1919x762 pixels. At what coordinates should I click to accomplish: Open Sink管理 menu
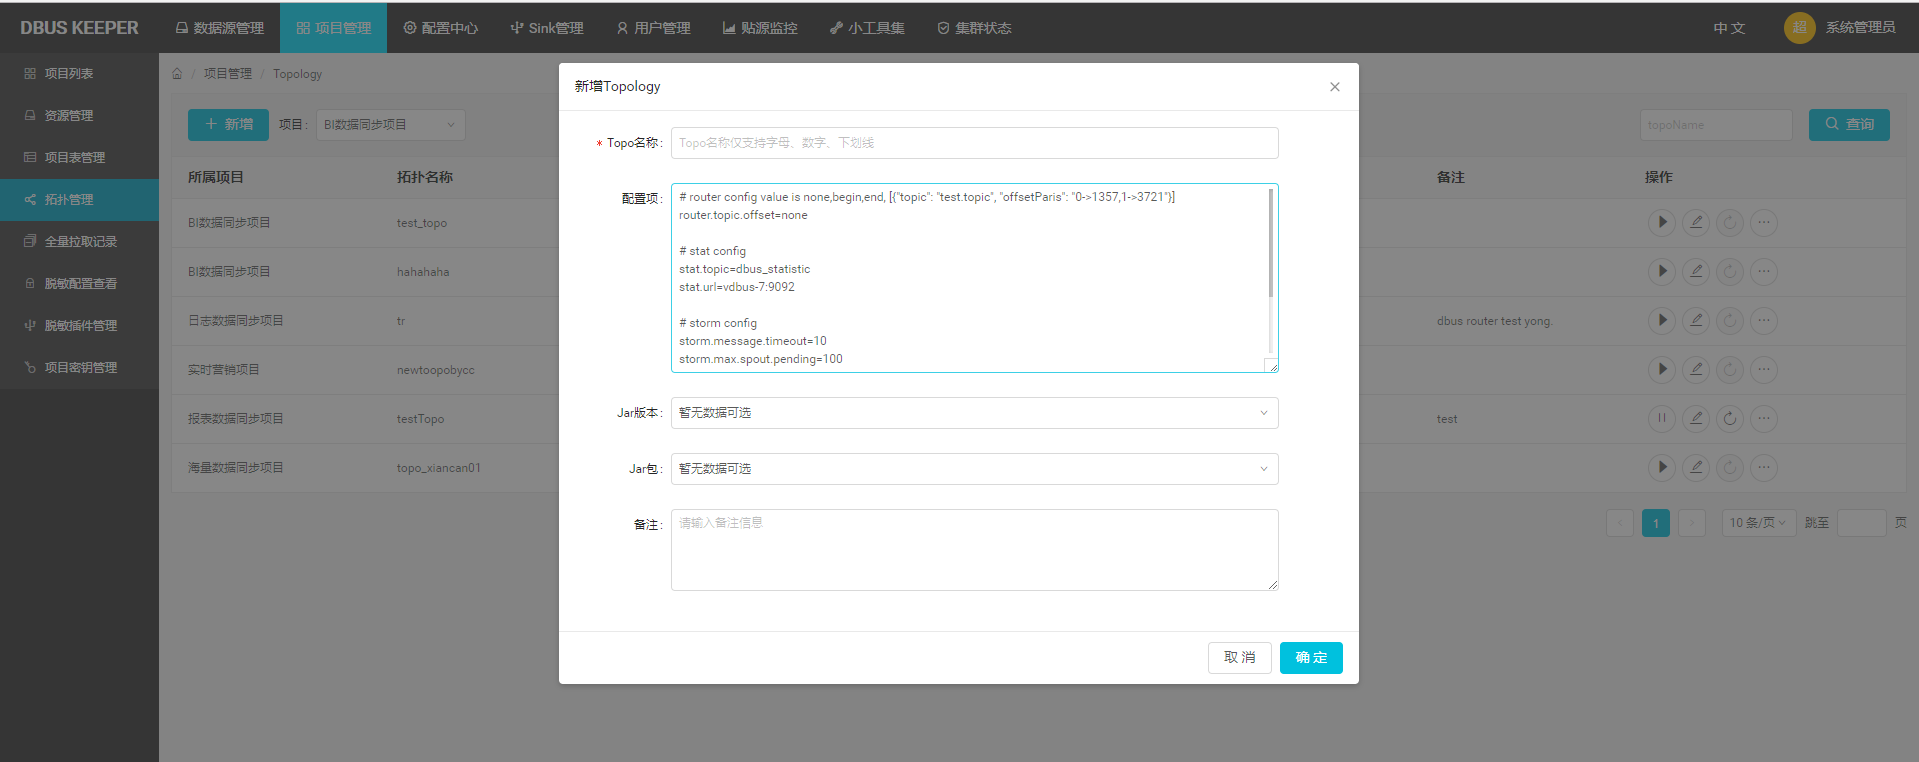tap(546, 28)
